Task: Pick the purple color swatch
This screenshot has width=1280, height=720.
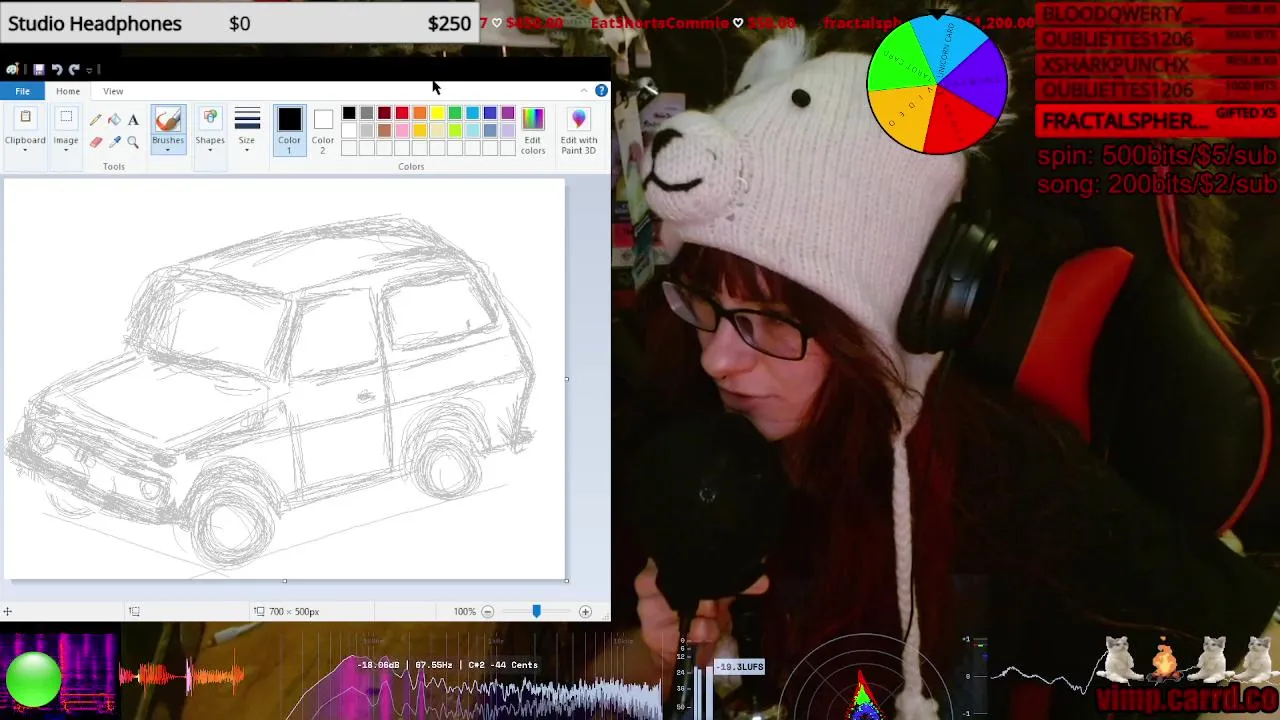Action: (508, 113)
